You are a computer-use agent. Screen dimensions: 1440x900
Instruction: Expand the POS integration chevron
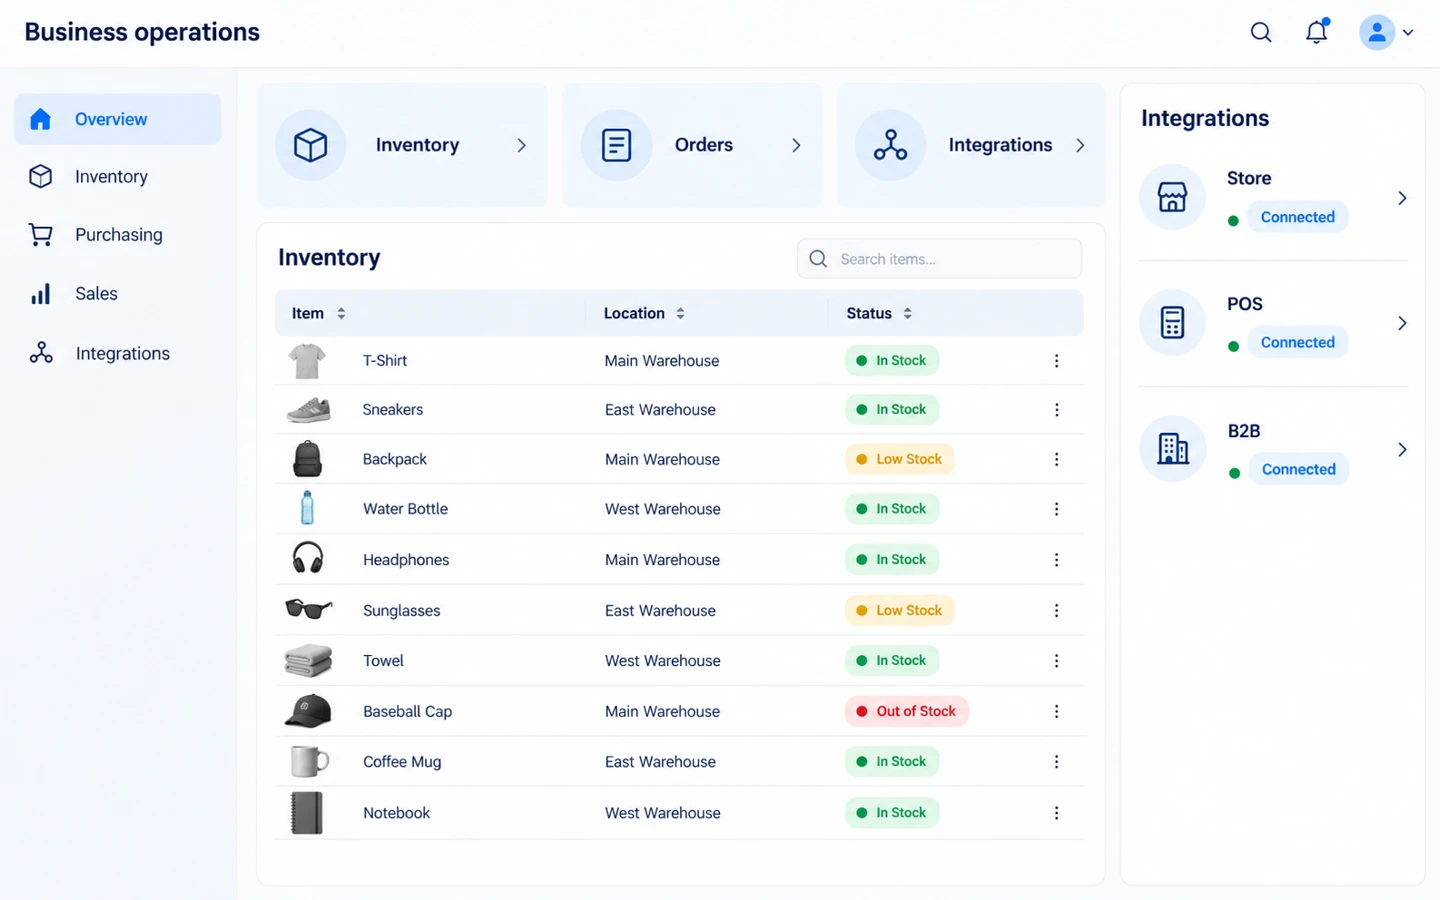[1402, 323]
